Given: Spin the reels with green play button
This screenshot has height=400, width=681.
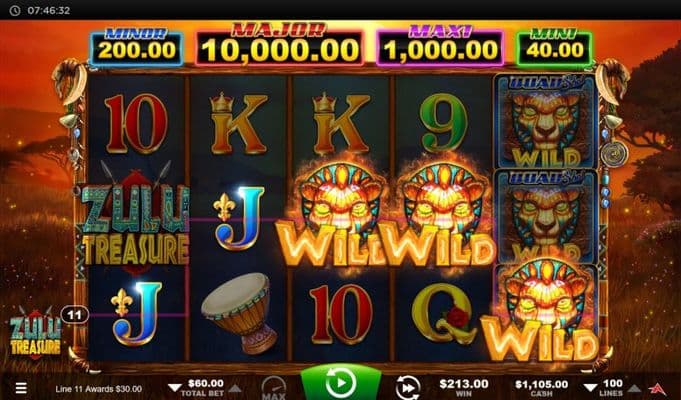Looking at the screenshot, I should [341, 382].
